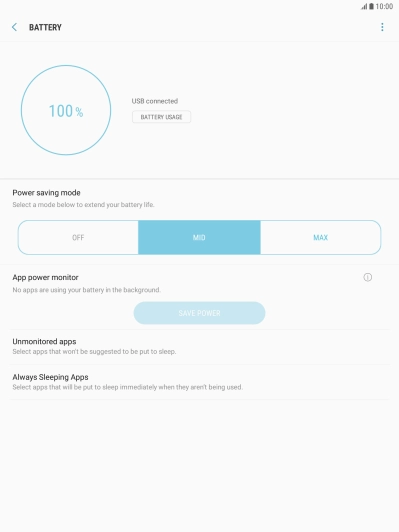The height and width of the screenshot is (532, 399).
Task: Open Unmonitored apps settings
Action: (x=200, y=346)
